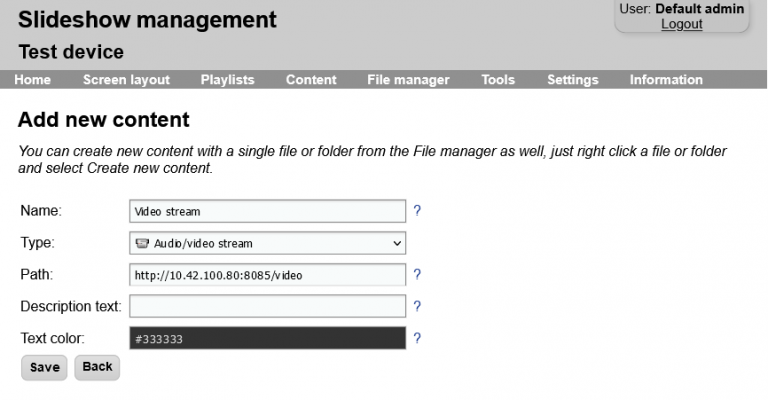Save the new content
Viewport: 768px width, 400px height.
click(x=44, y=367)
